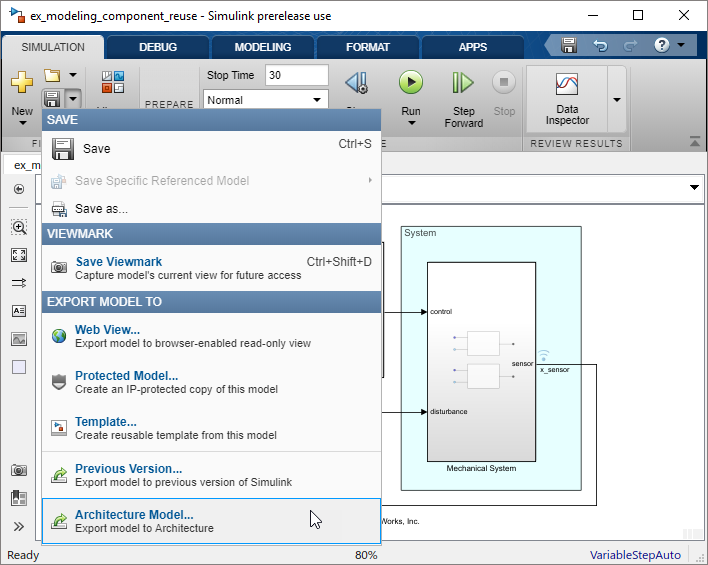Expand the Review Results gallery arrow

coord(616,100)
